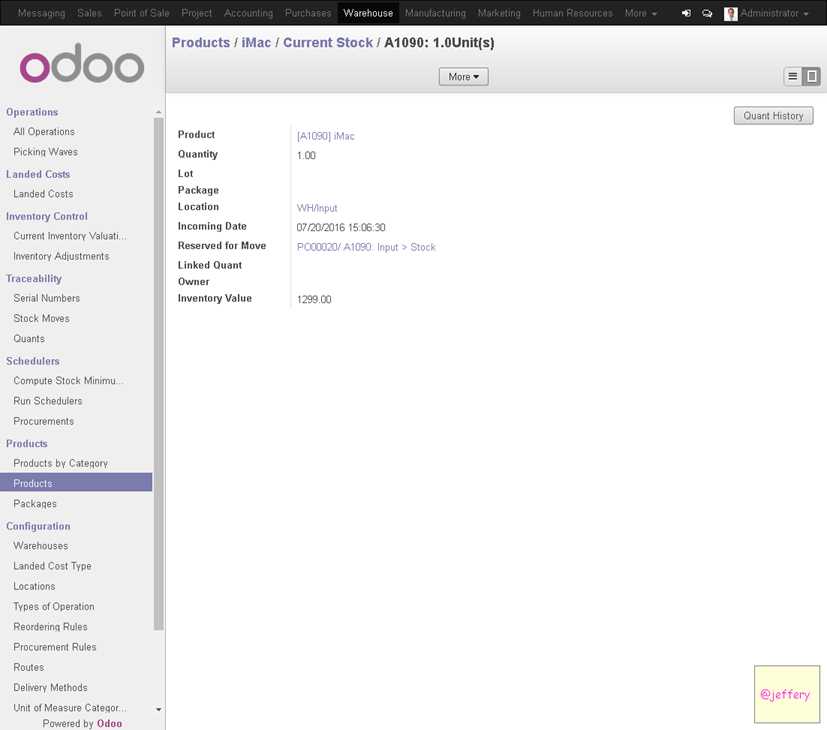Open the conversations chat bubble icon
The width and height of the screenshot is (827, 730).
707,13
